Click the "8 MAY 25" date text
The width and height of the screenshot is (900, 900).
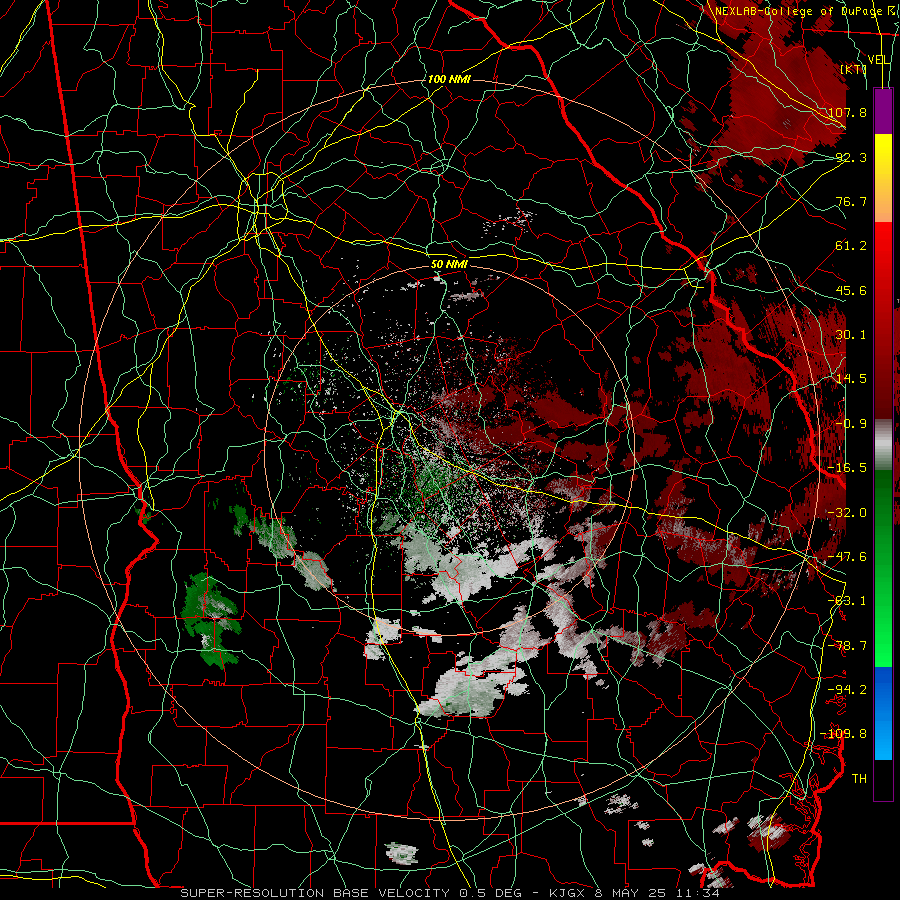point(629,893)
